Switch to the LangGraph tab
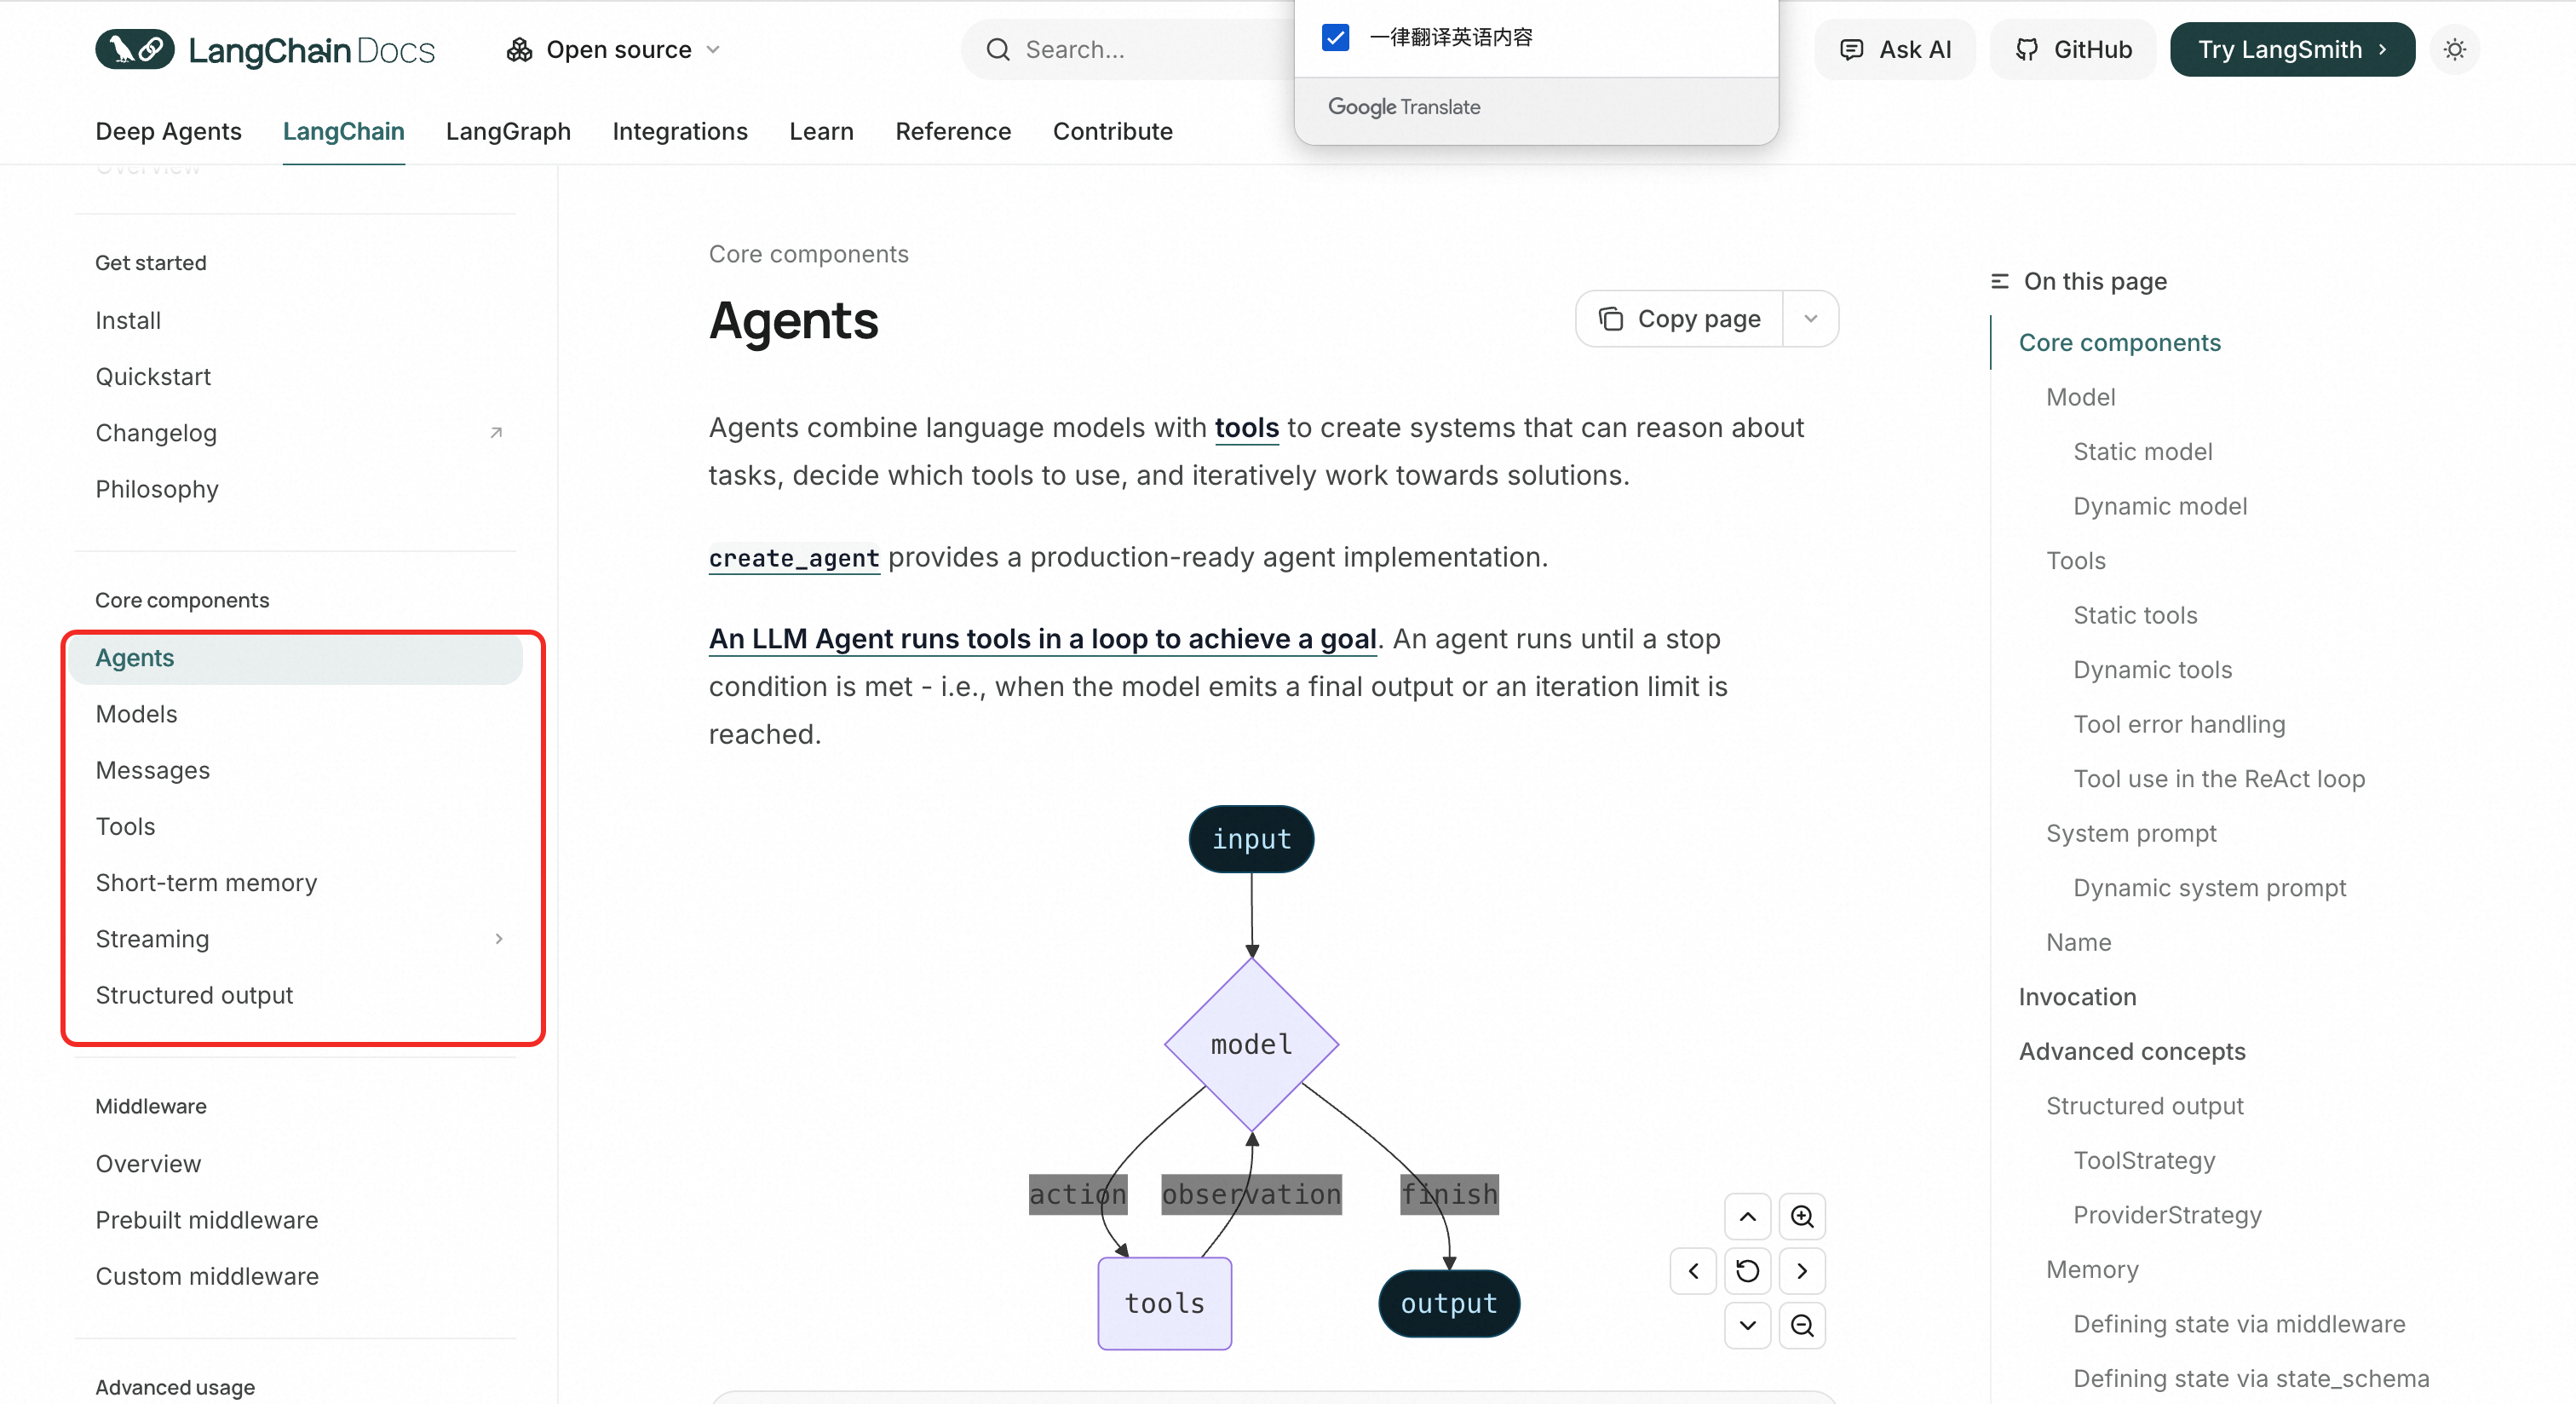Viewport: 2576px width, 1404px height. coord(508,131)
